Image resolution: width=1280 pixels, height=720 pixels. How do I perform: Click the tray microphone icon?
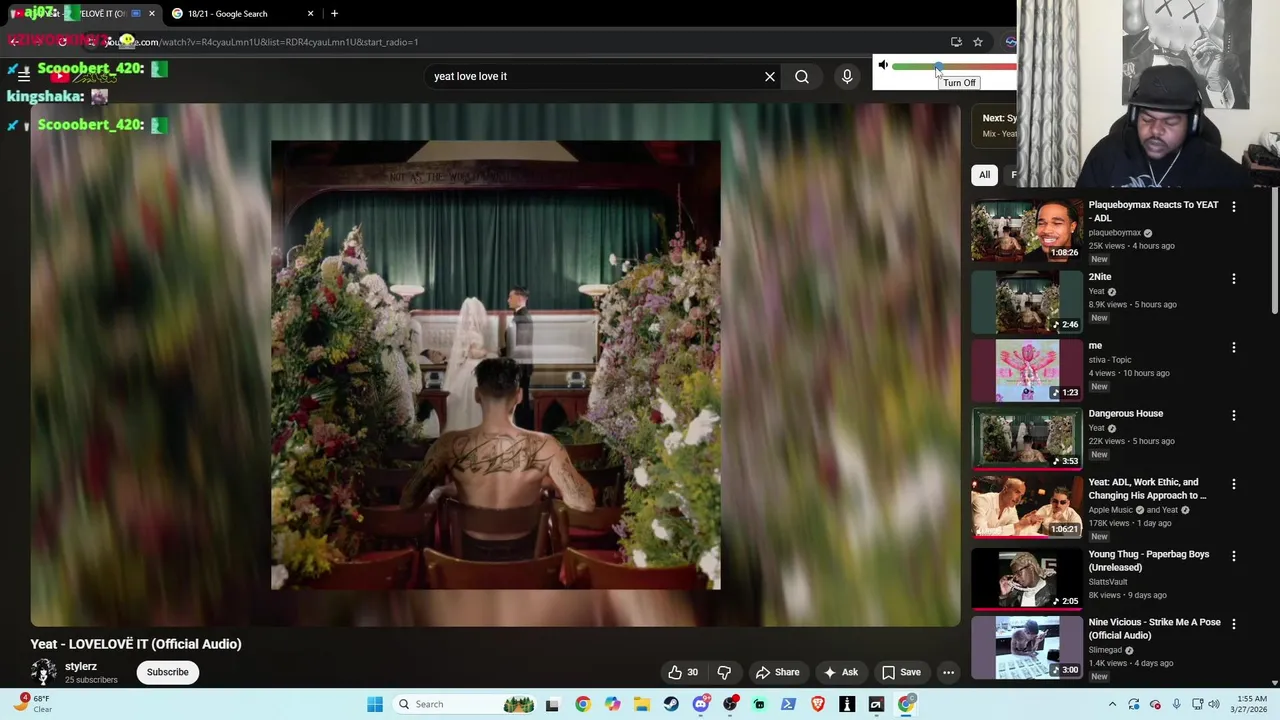point(1176,704)
